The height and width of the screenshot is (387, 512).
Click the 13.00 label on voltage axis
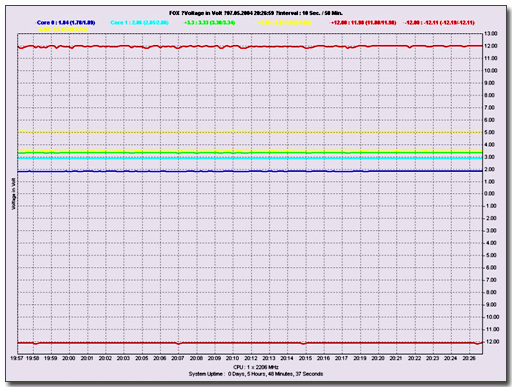[x=491, y=34]
